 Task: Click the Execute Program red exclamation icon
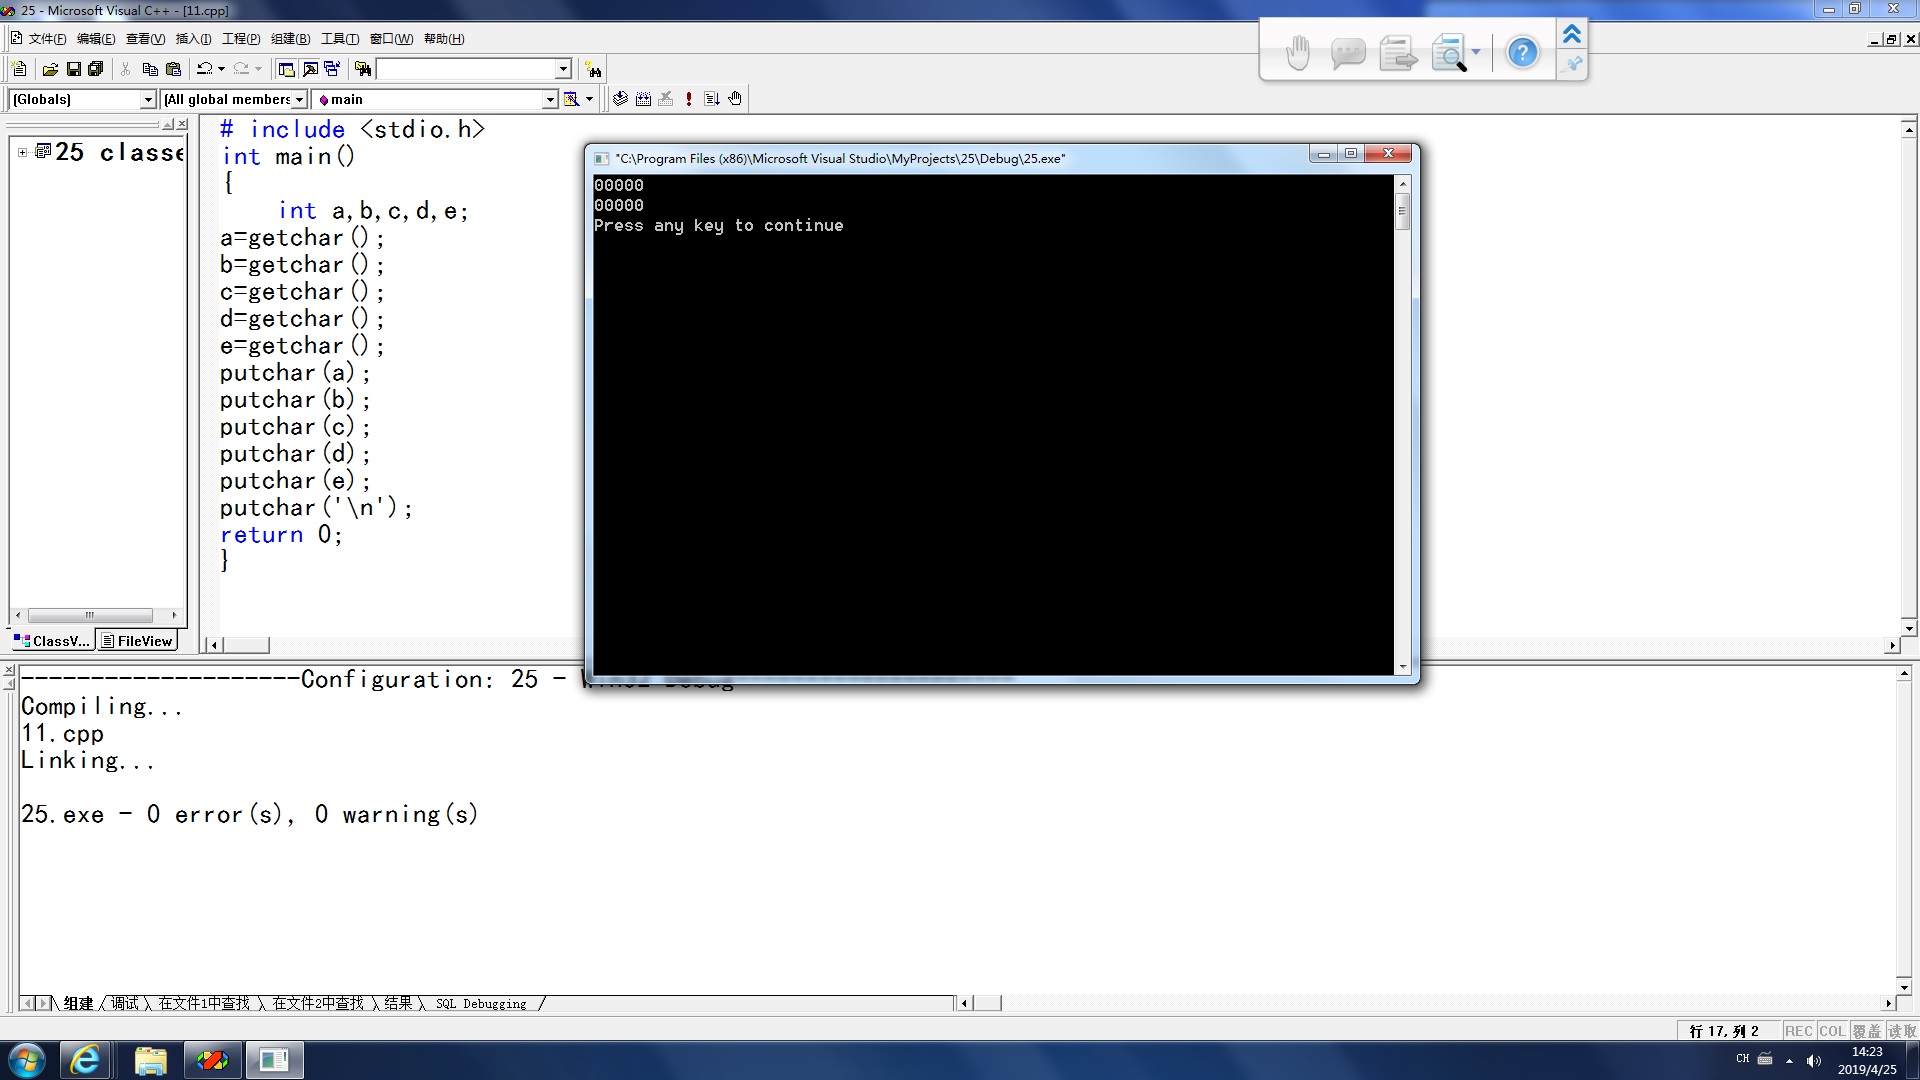click(x=688, y=98)
